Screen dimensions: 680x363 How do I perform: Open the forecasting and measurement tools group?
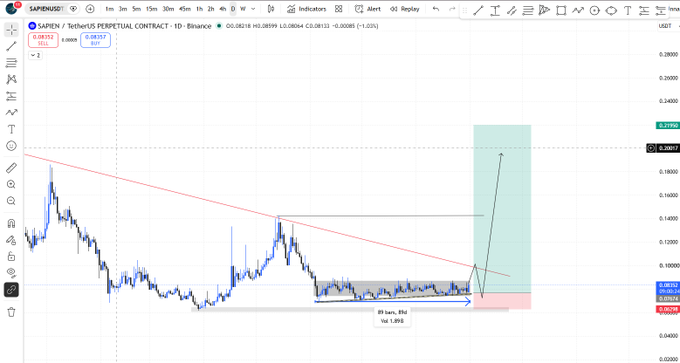[x=11, y=96]
